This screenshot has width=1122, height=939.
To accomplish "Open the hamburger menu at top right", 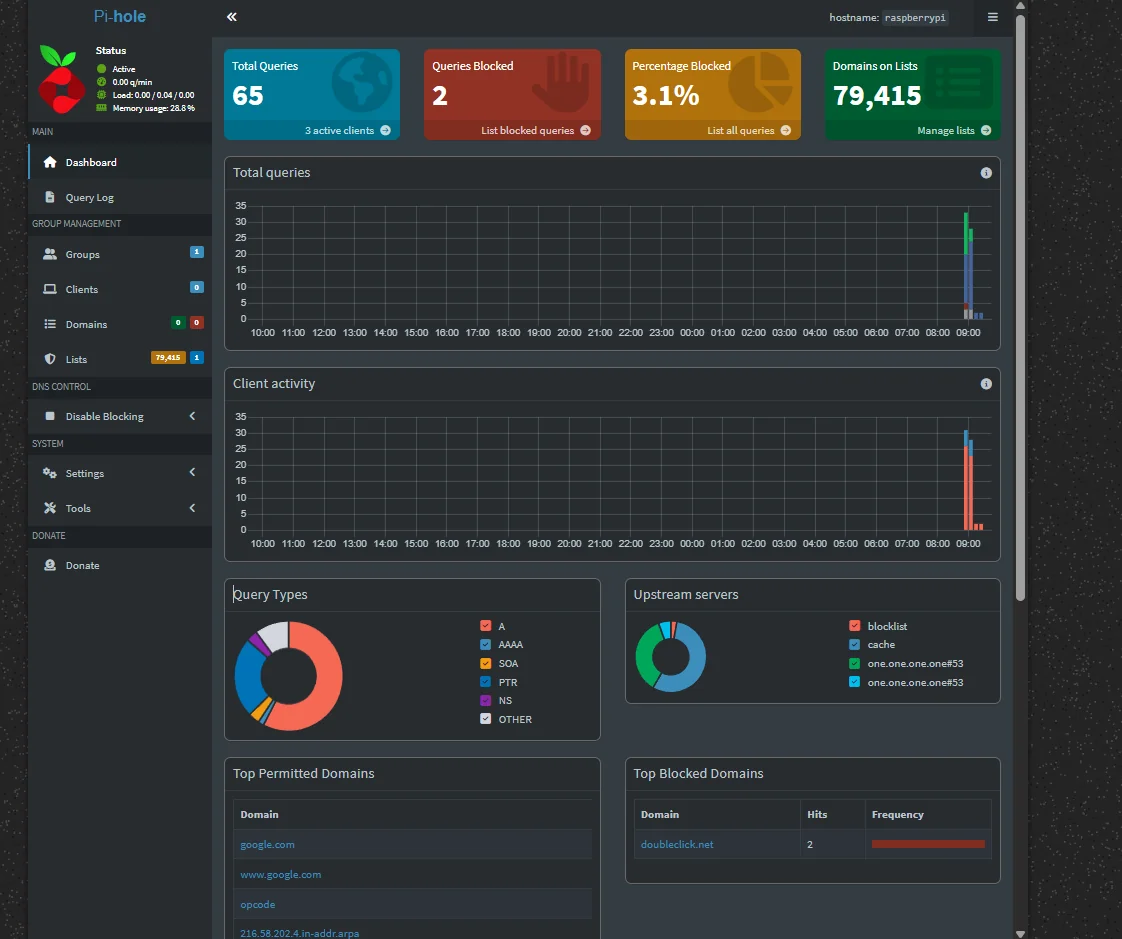I will click(x=992, y=17).
